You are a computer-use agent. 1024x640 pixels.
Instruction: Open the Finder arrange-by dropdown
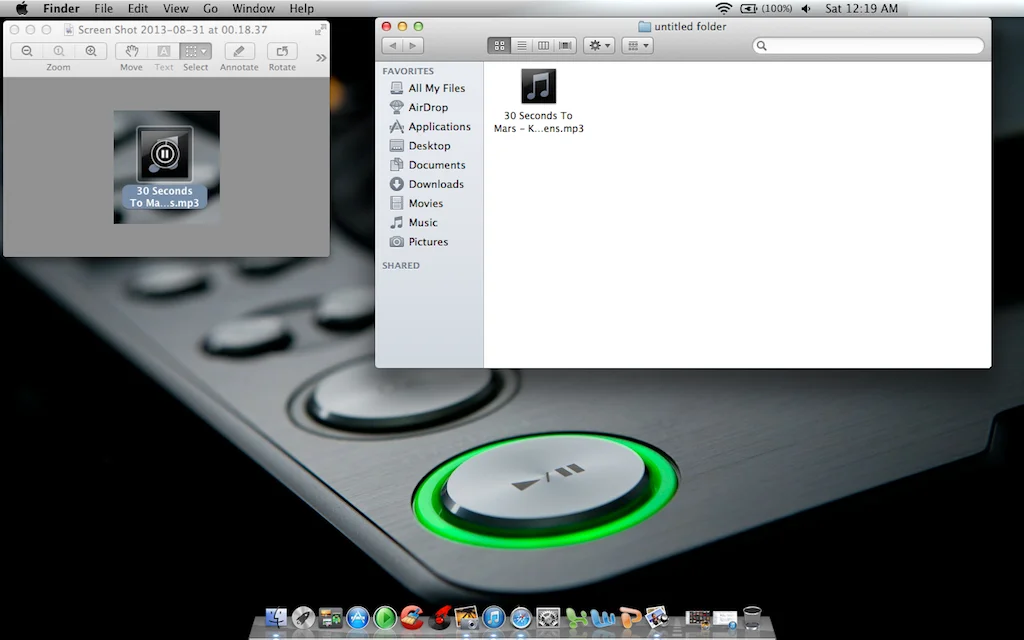click(637, 46)
